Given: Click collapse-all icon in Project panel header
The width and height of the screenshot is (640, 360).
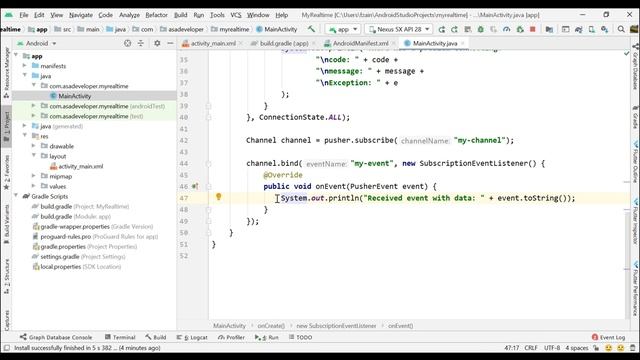Looking at the screenshot, I should click(x=140, y=43).
